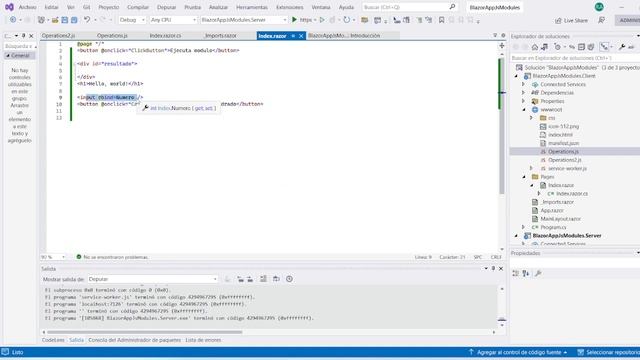Expand the Program.cs node
The width and height of the screenshot is (640, 360).
[524, 227]
